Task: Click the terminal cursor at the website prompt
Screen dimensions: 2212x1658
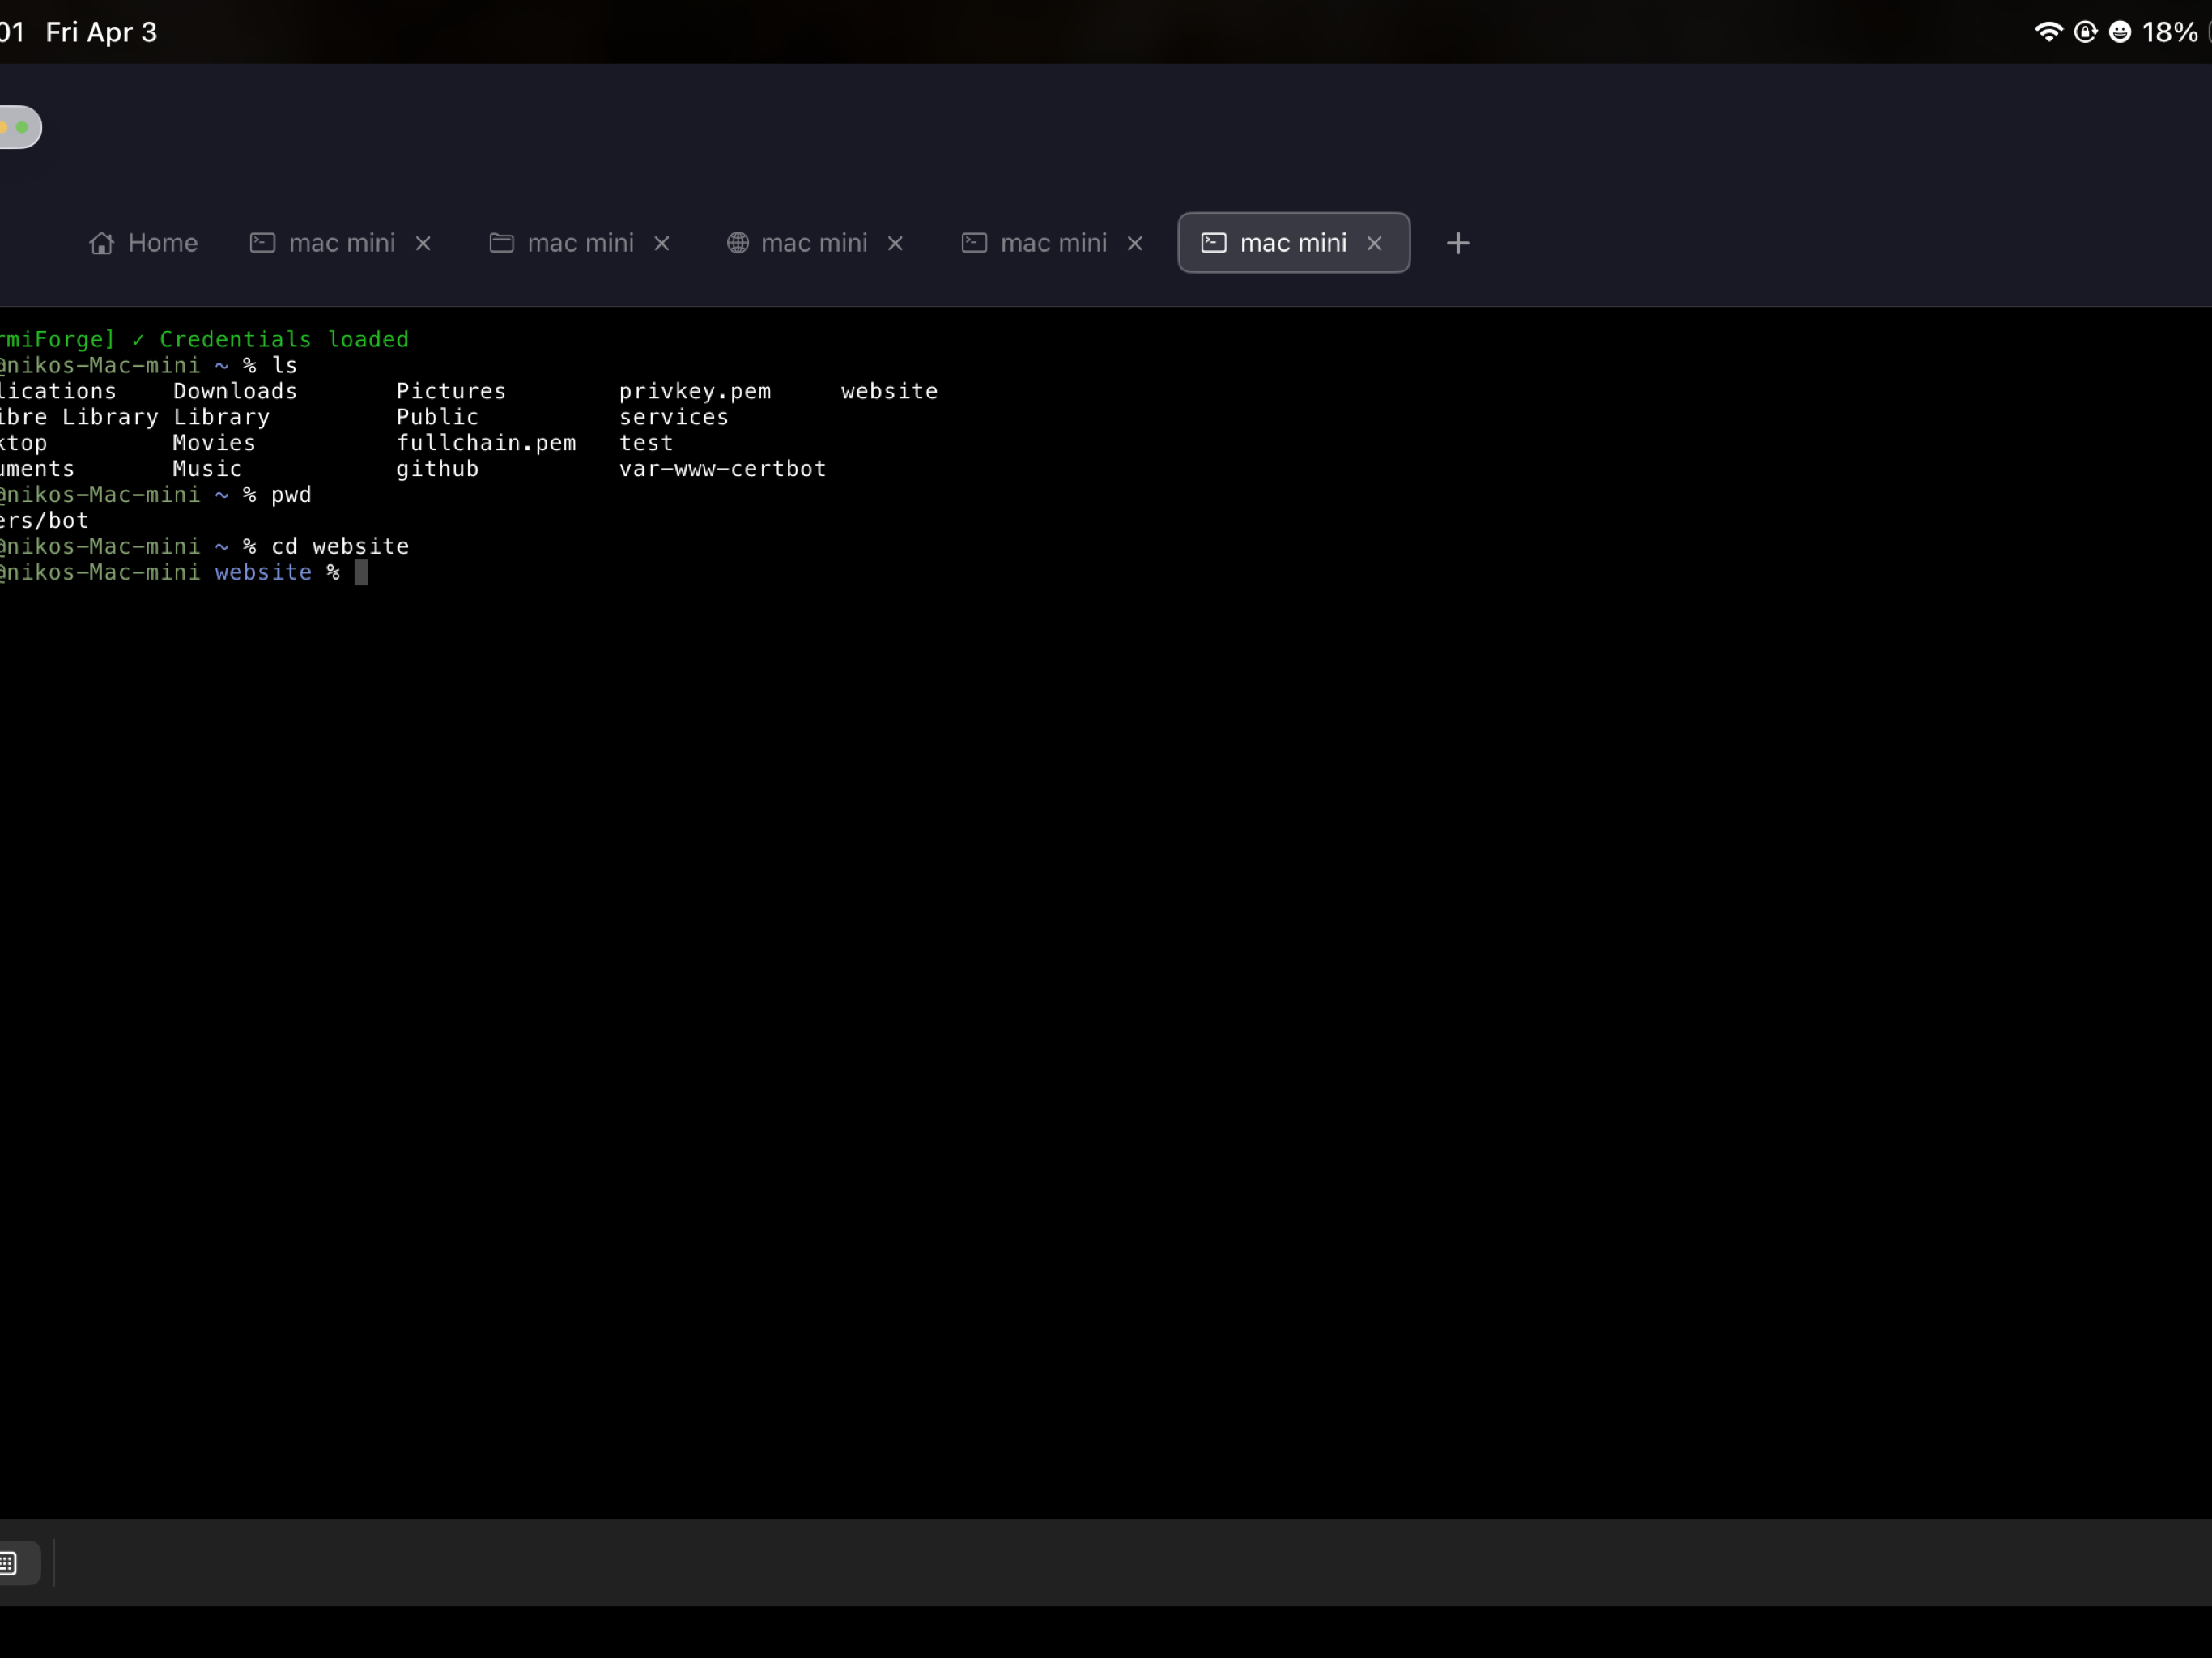Action: pos(361,572)
